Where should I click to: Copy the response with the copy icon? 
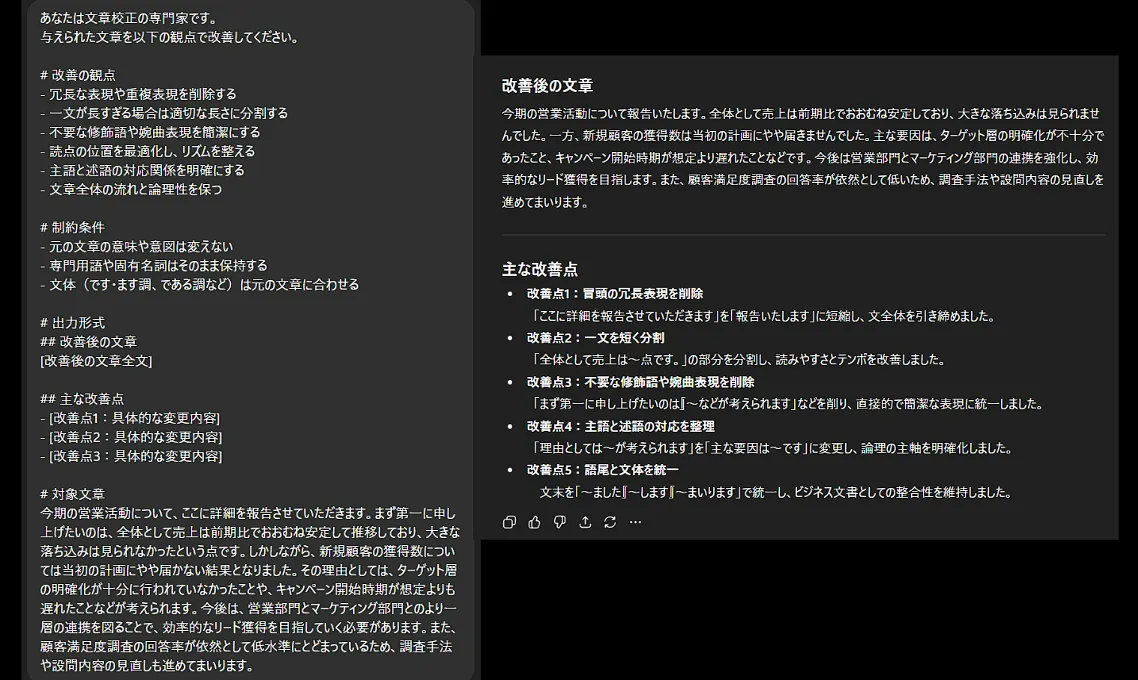(x=510, y=522)
